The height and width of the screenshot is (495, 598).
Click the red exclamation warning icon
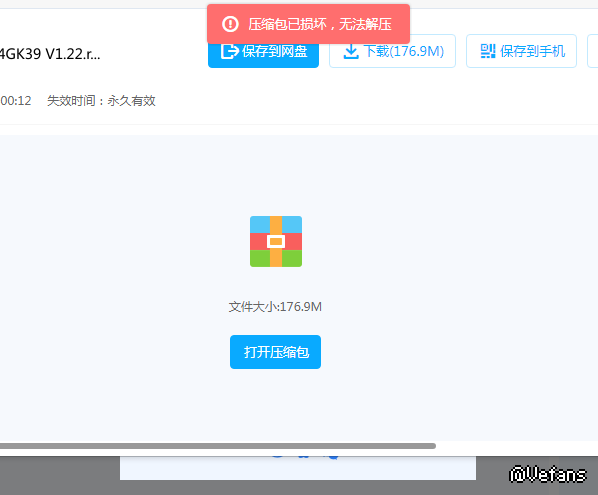point(230,24)
